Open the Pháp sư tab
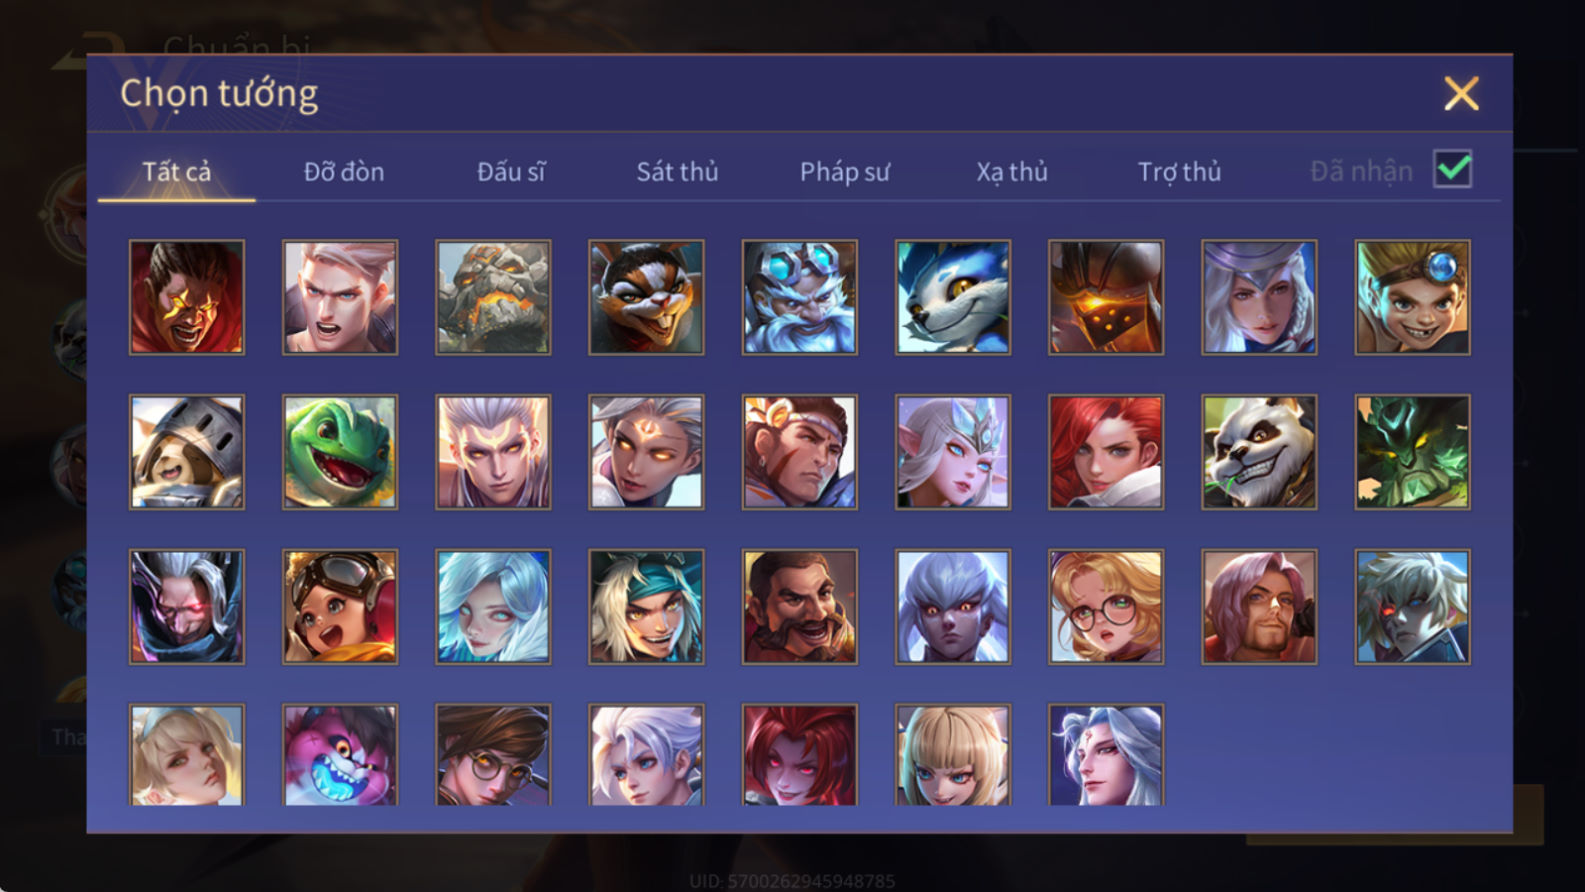This screenshot has width=1585, height=892. [x=845, y=172]
